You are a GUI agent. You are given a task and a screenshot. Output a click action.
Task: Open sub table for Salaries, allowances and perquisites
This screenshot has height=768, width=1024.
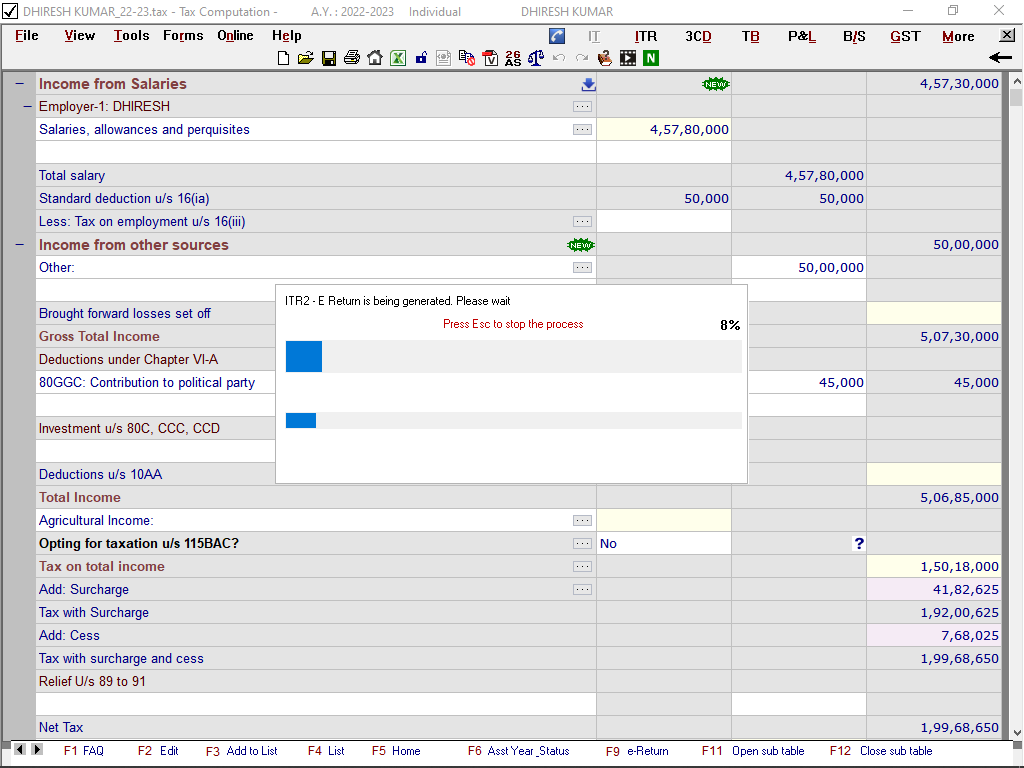pos(582,129)
